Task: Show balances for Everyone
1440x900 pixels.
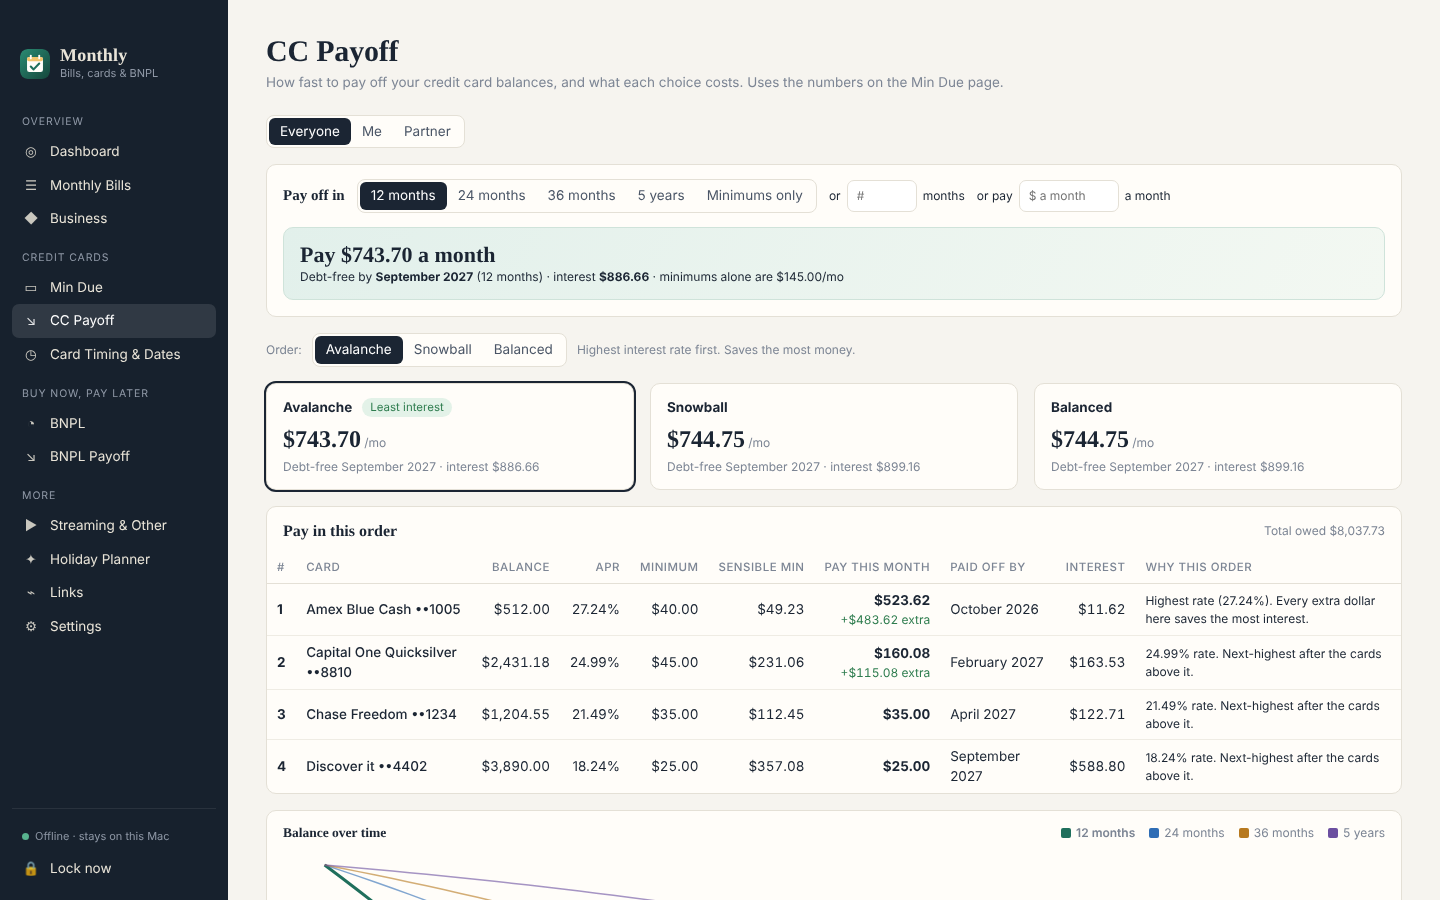Action: 310,131
